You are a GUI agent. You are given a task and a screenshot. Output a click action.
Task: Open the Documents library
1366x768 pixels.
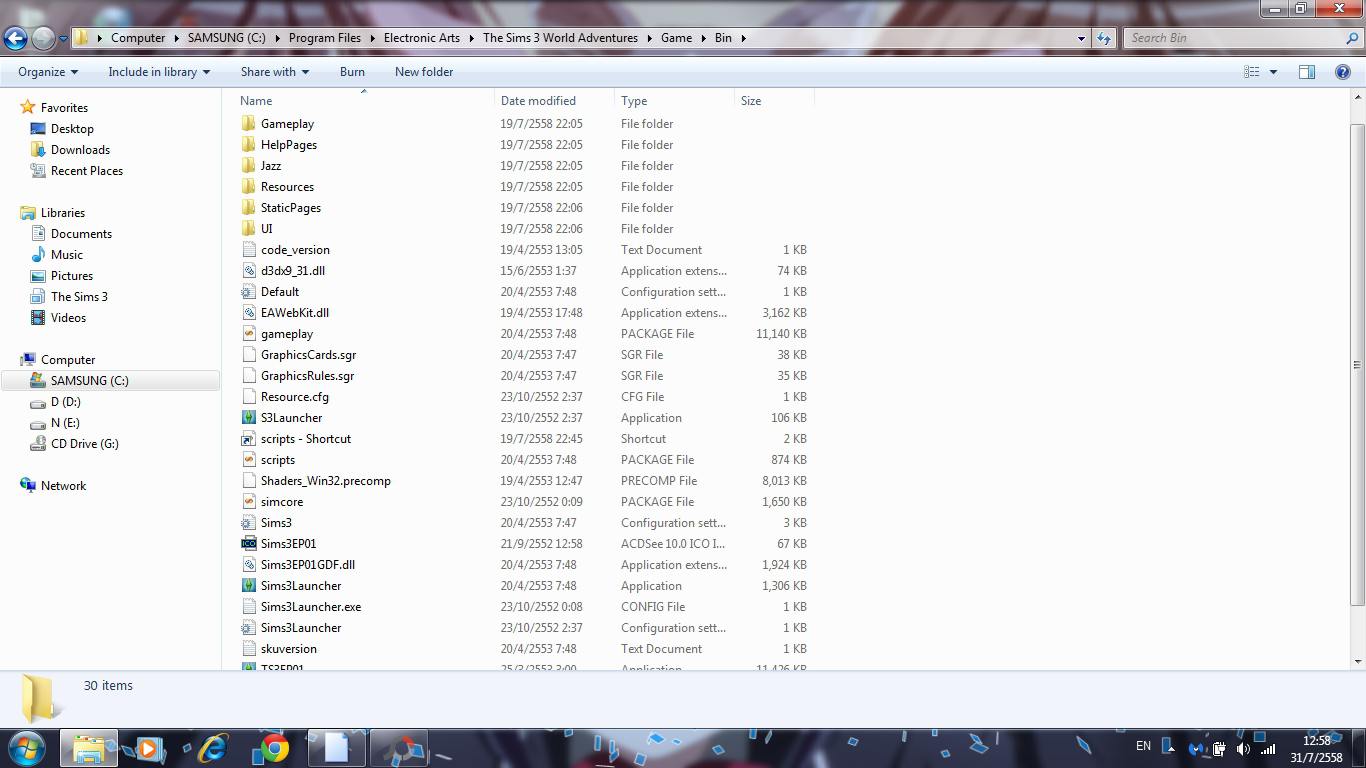(81, 234)
